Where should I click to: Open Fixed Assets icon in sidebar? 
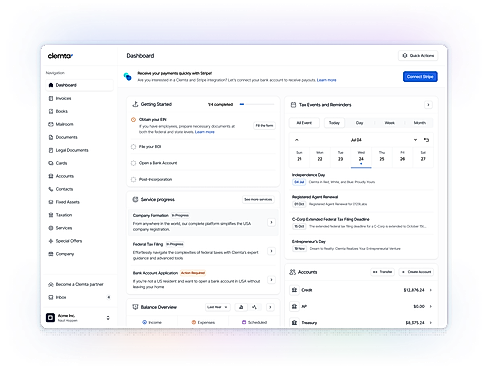(51, 202)
